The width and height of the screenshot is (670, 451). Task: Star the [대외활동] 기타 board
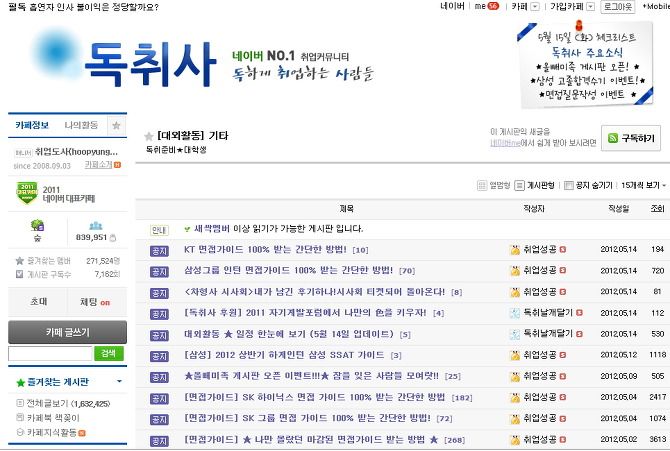click(148, 136)
